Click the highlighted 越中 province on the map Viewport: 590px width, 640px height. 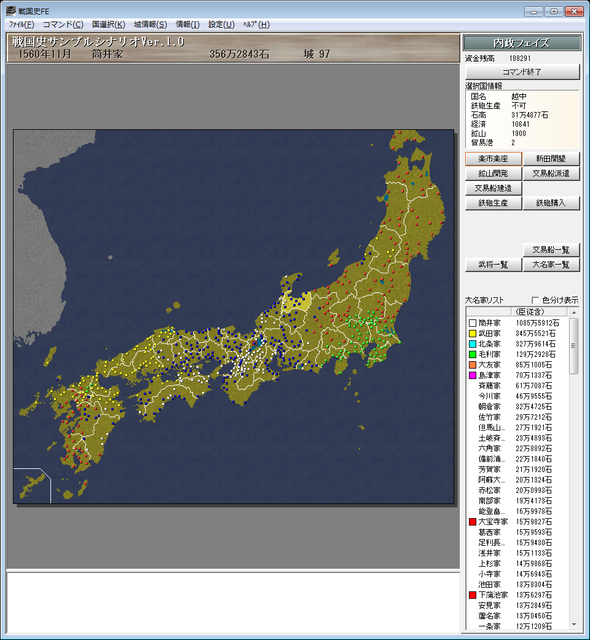[296, 304]
